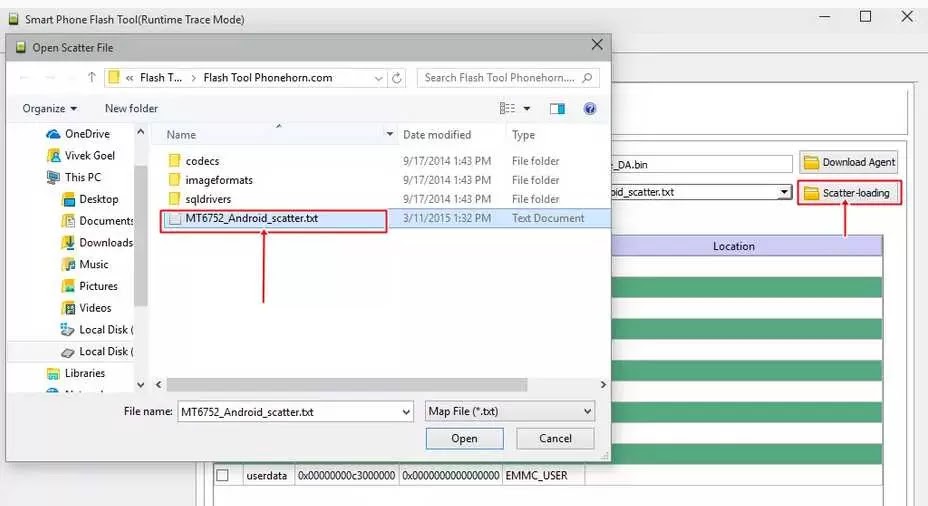928x506 pixels.
Task: Click the Download Agent path field
Action: point(702,165)
